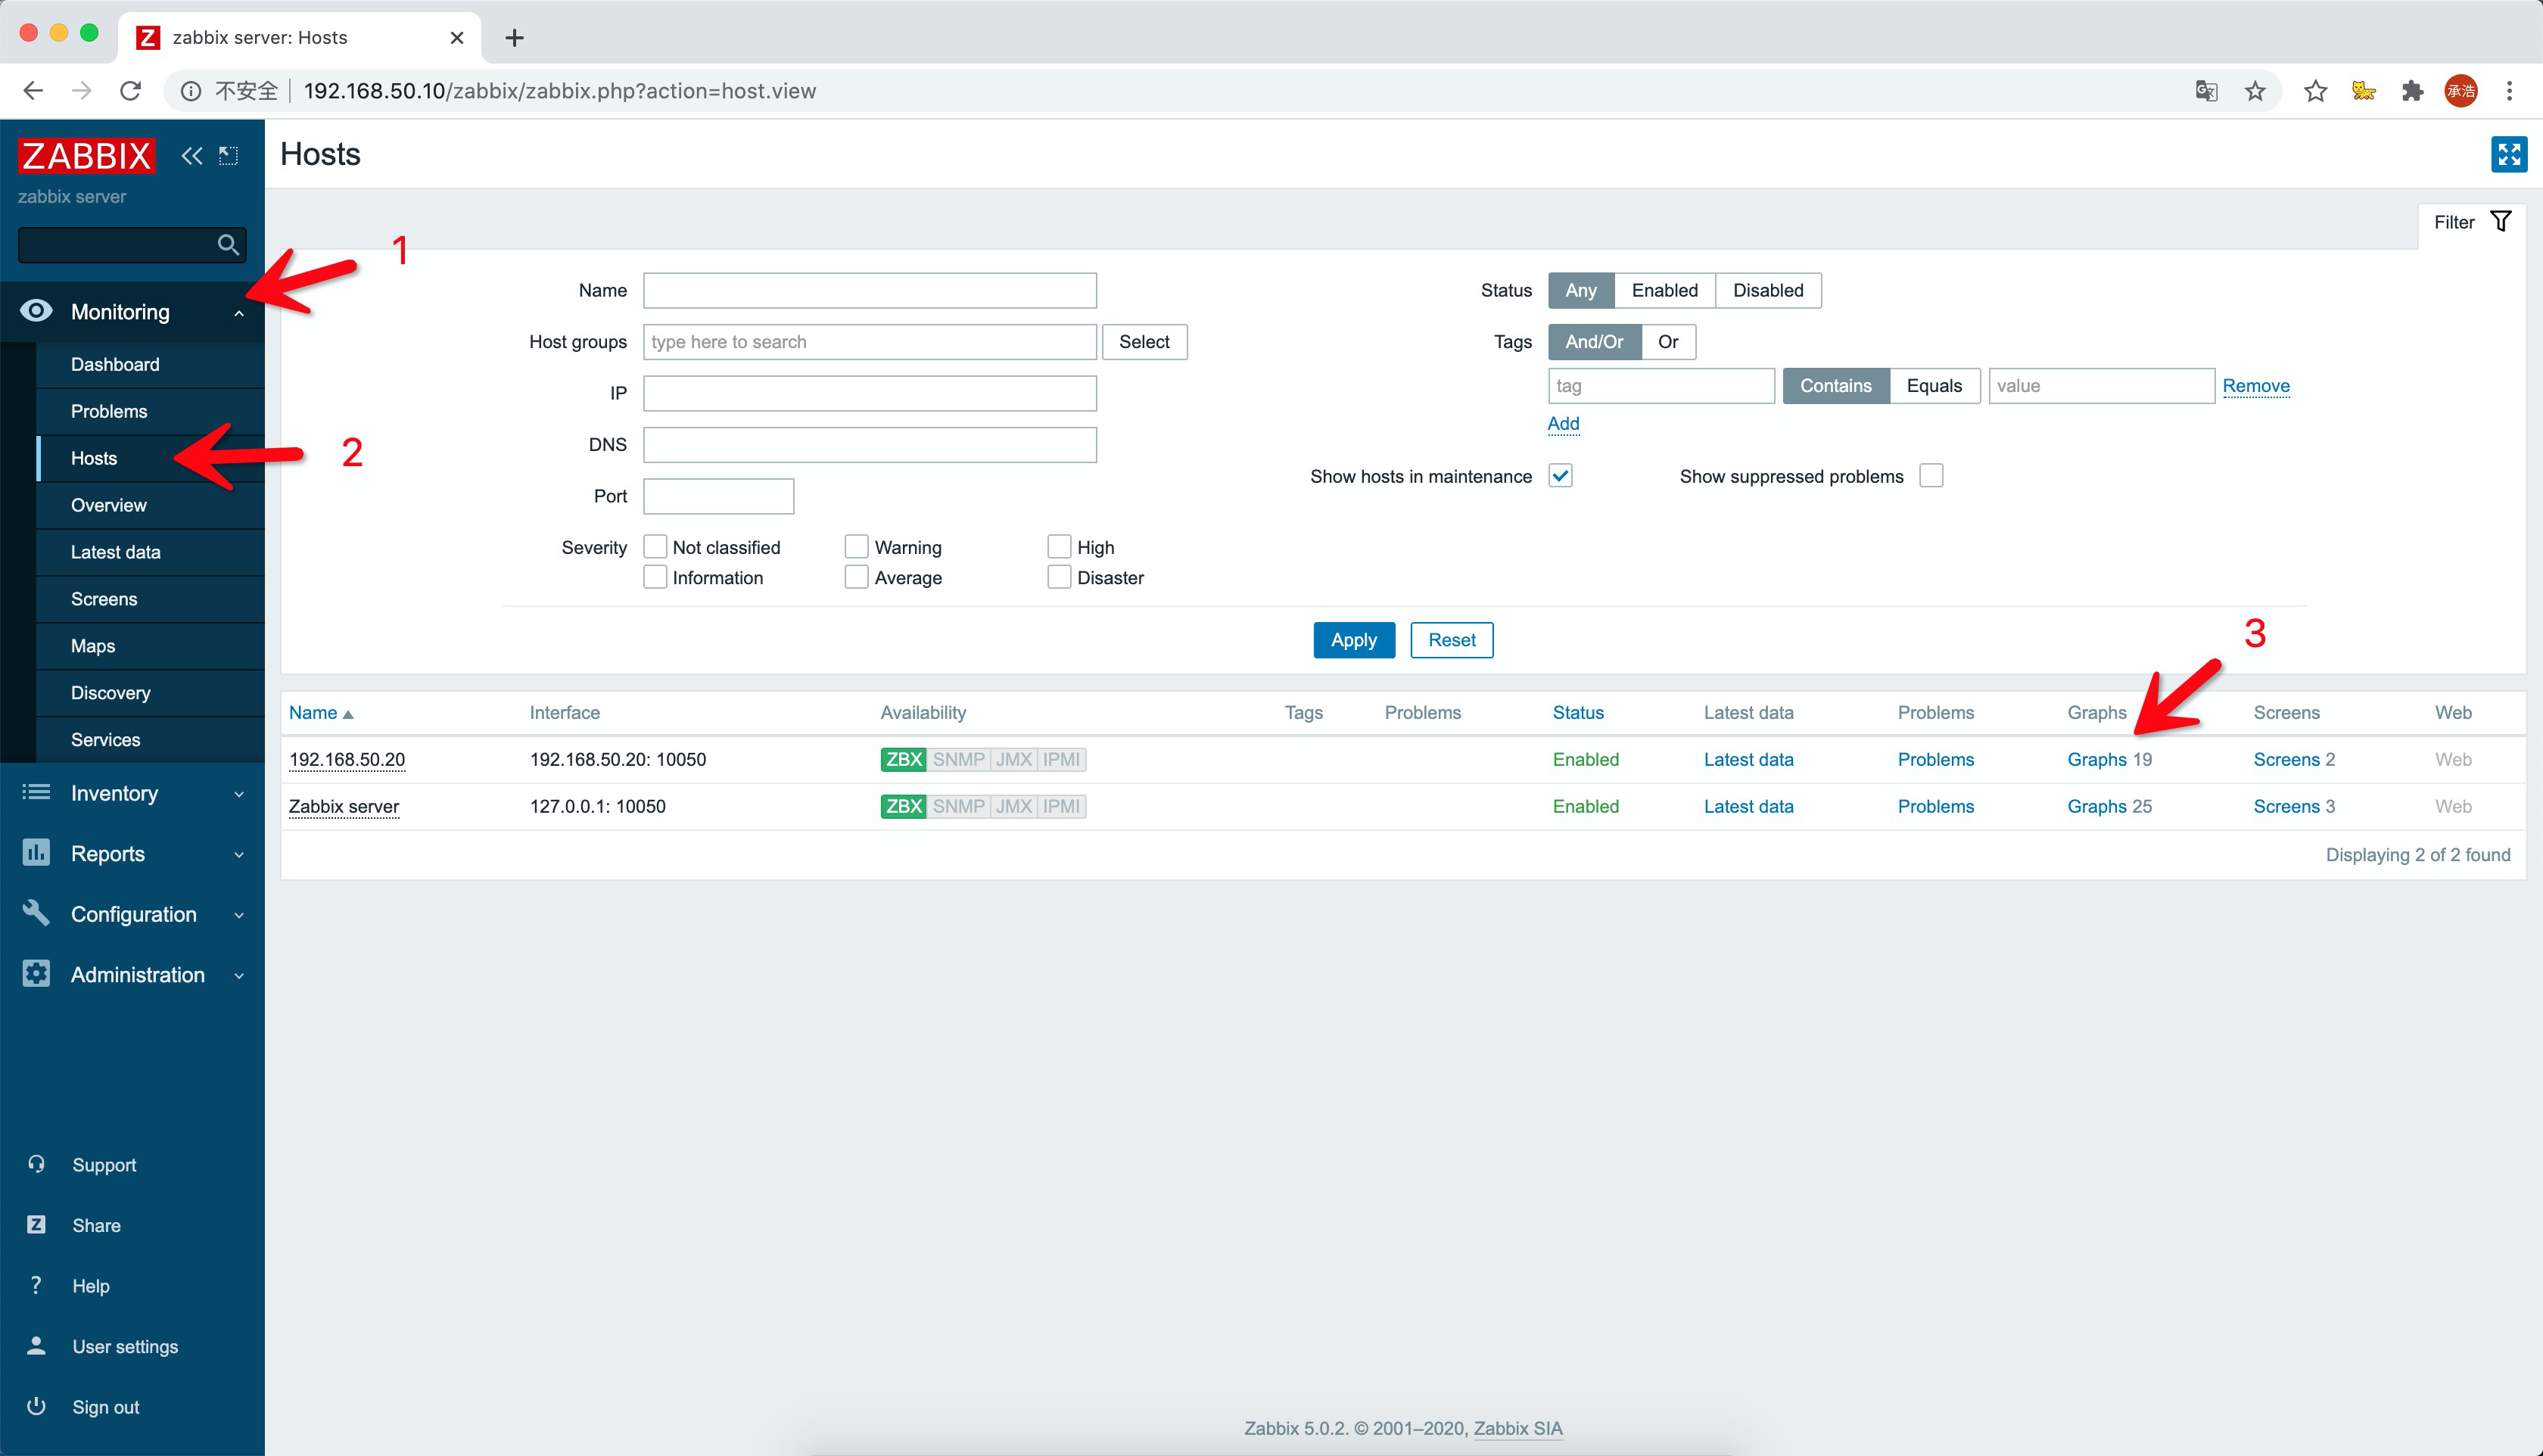Enter kiosk mode via fullscreen icon
The height and width of the screenshot is (1456, 2543).
(2508, 154)
